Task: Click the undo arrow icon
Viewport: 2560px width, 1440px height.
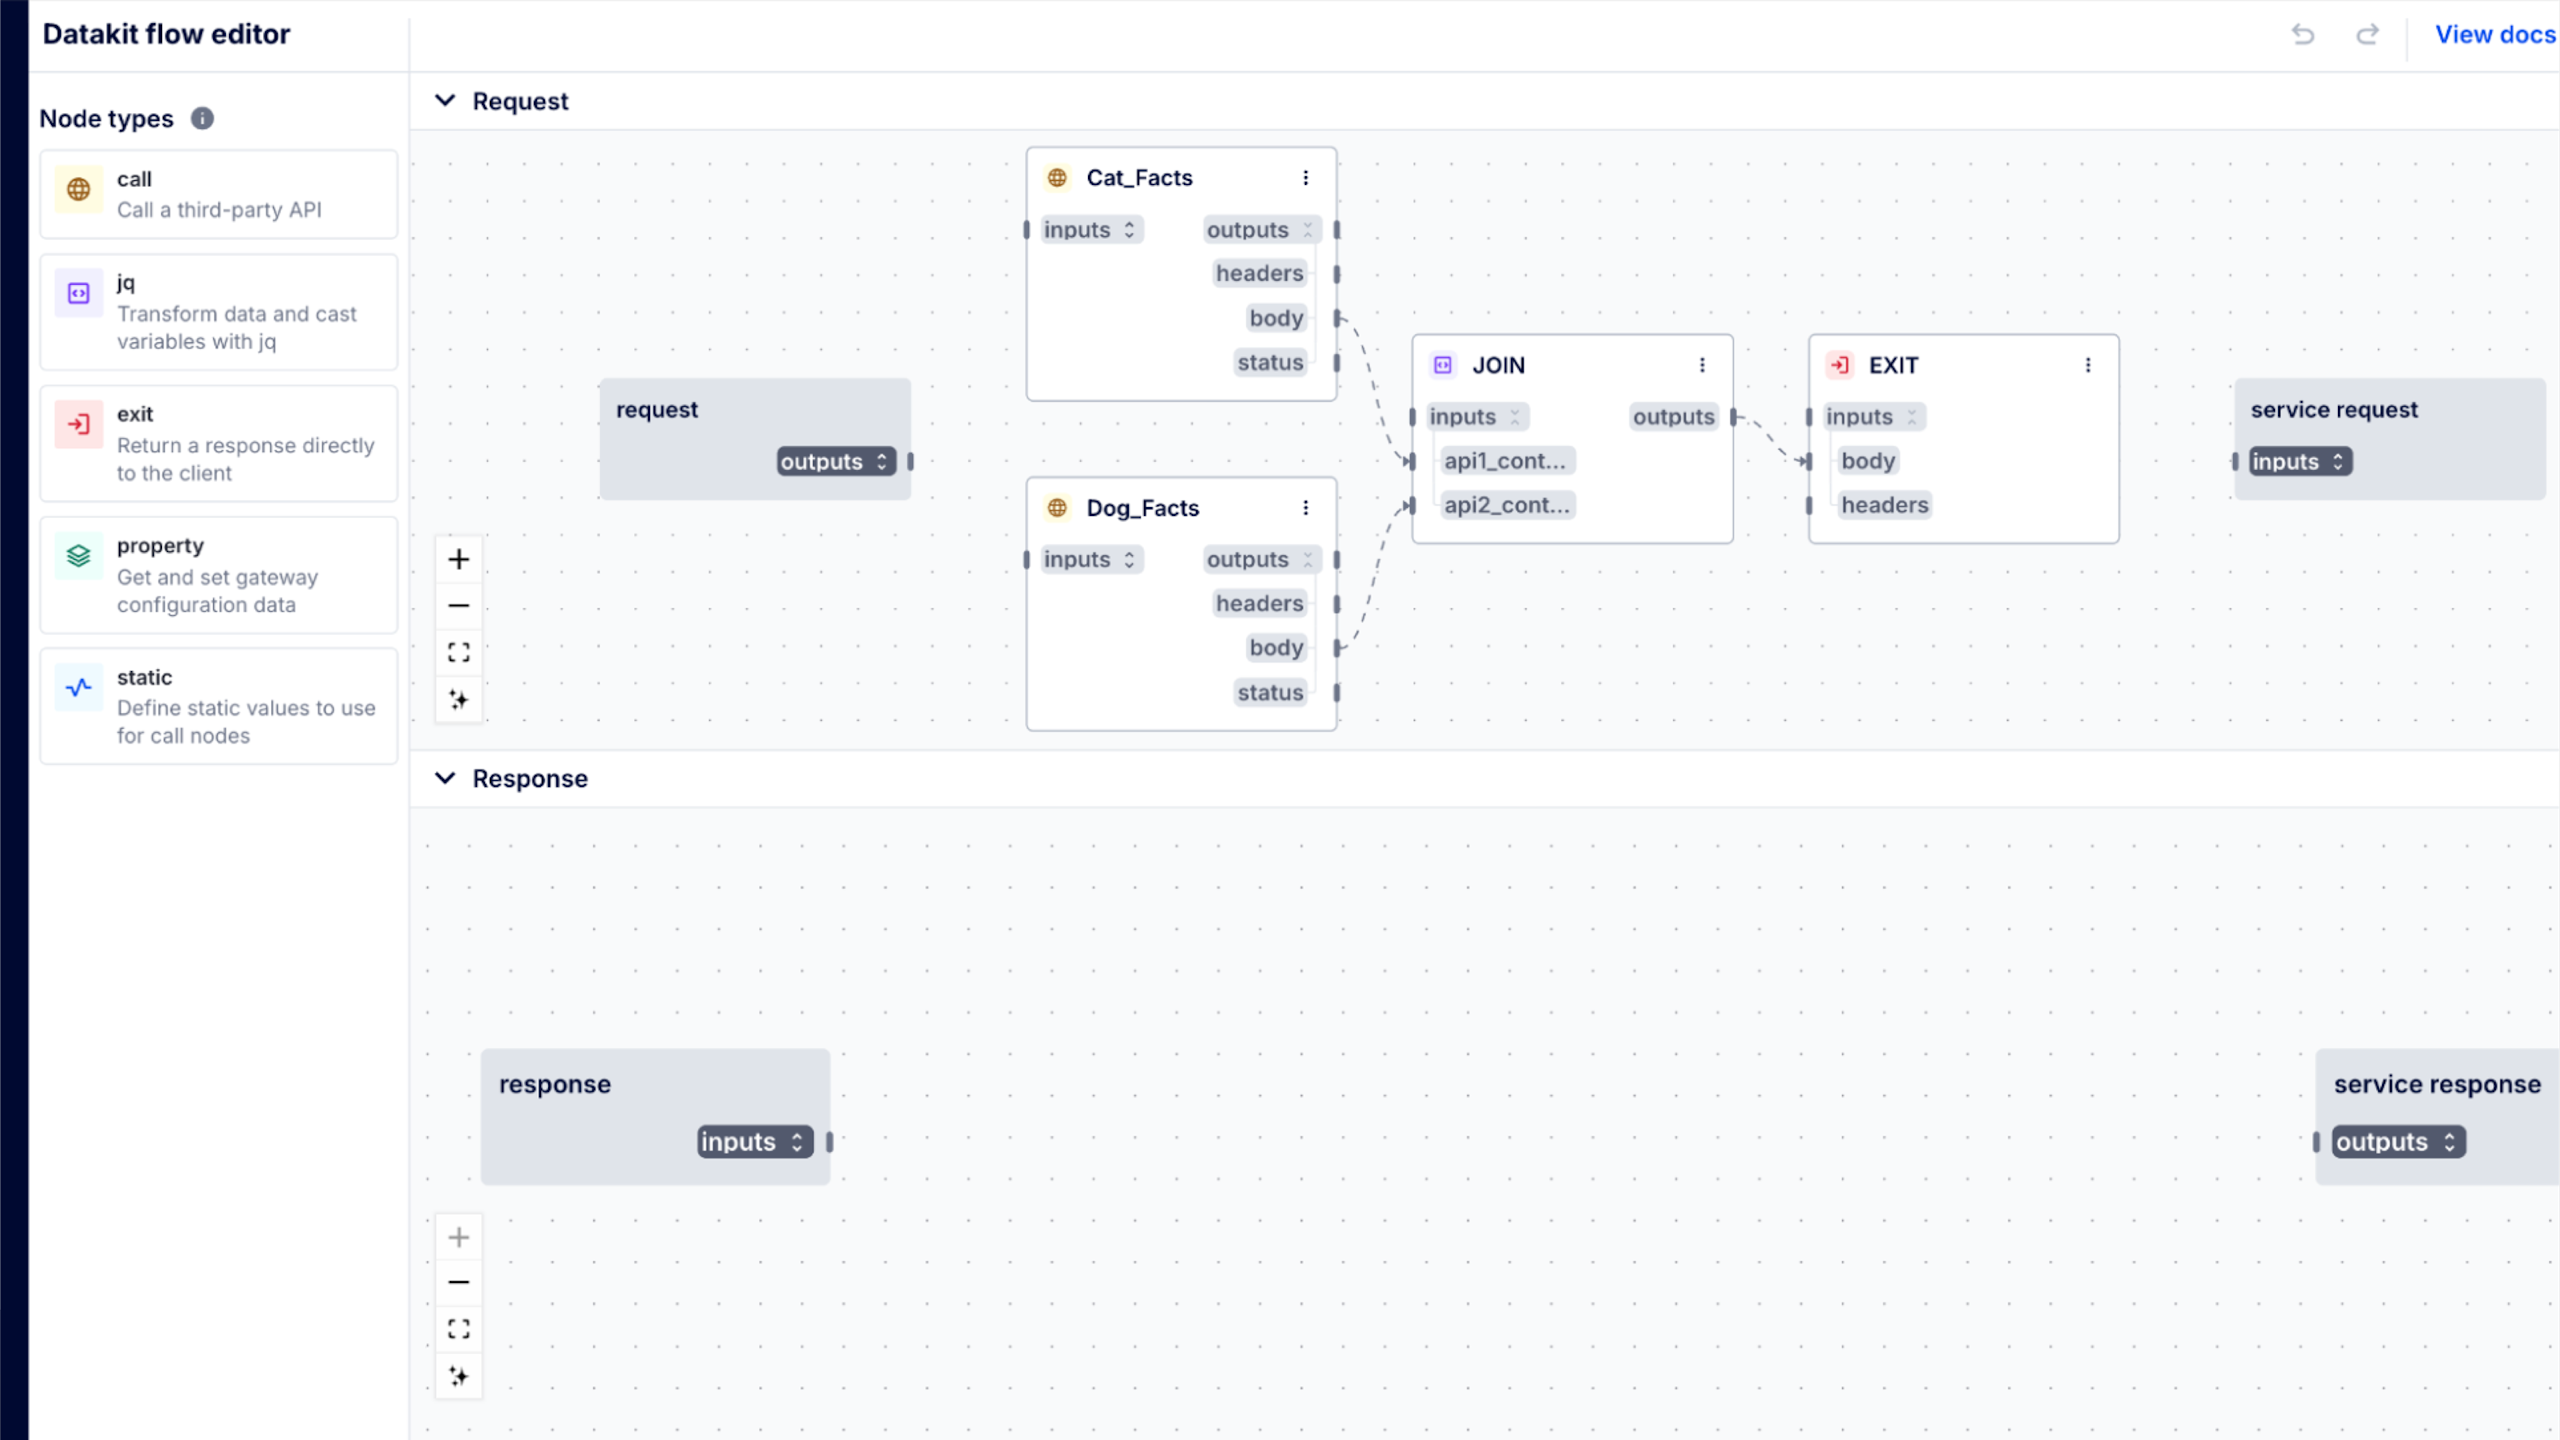Action: click(2303, 35)
